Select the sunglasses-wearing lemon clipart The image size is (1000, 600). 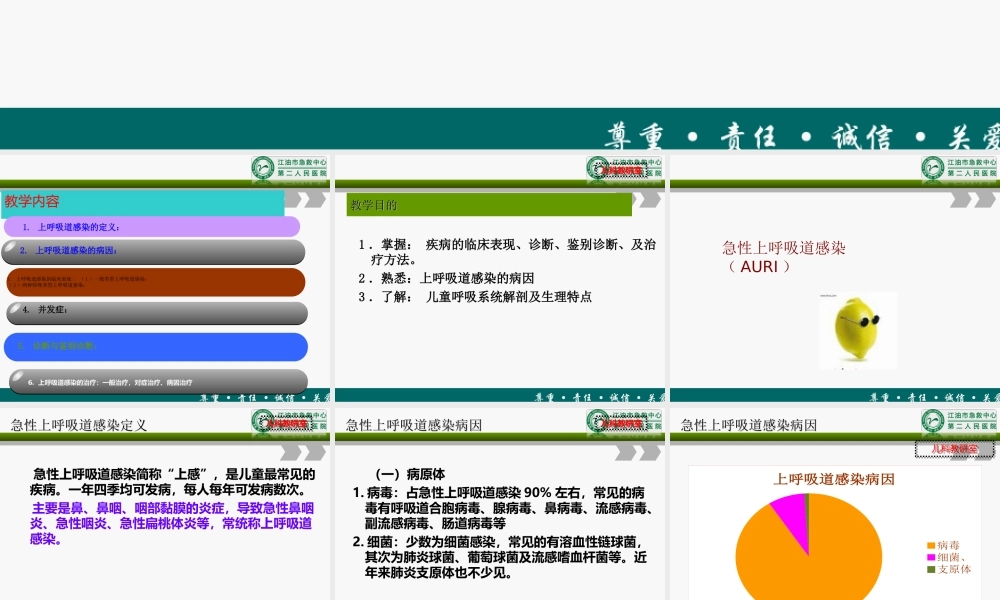(x=858, y=330)
